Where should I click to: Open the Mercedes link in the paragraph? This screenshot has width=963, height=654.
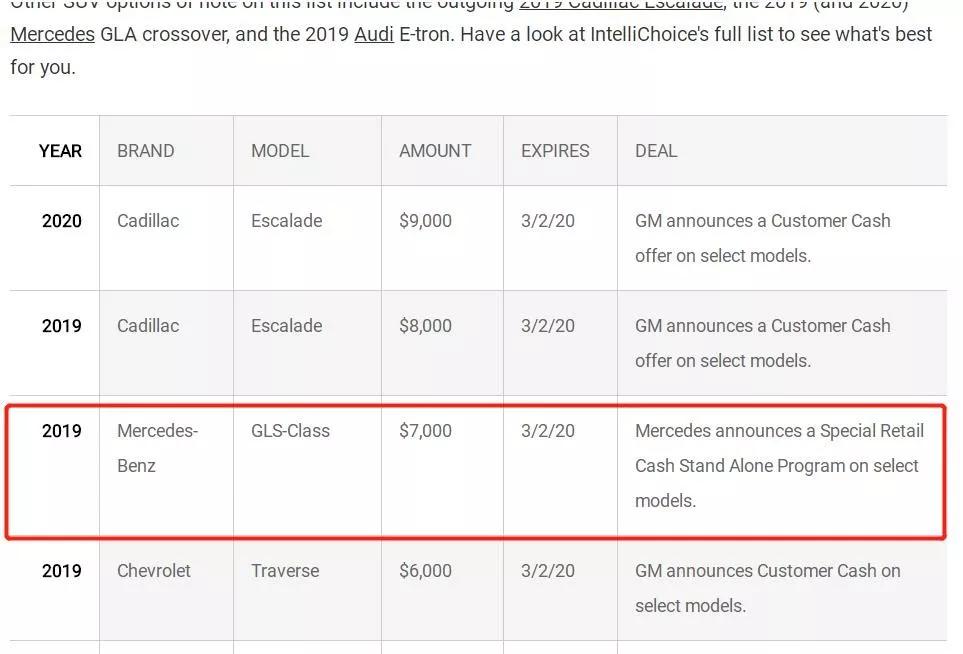click(x=52, y=34)
